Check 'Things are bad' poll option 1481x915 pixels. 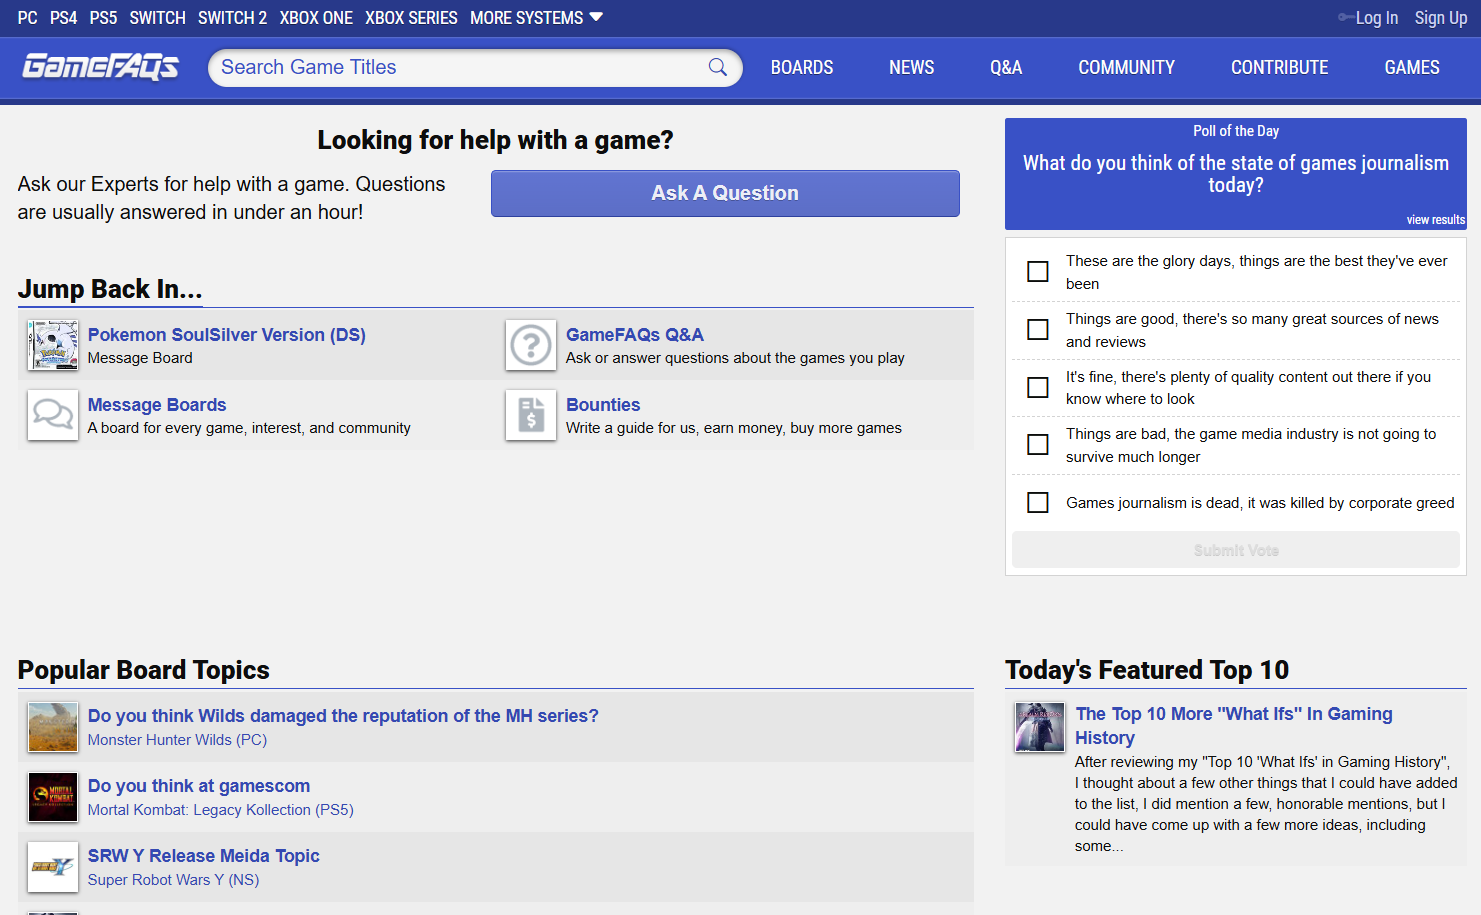[1038, 445]
